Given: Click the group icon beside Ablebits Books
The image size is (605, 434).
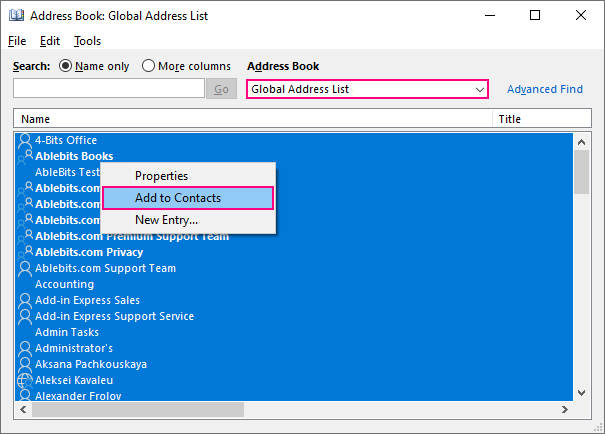Looking at the screenshot, I should point(25,157).
